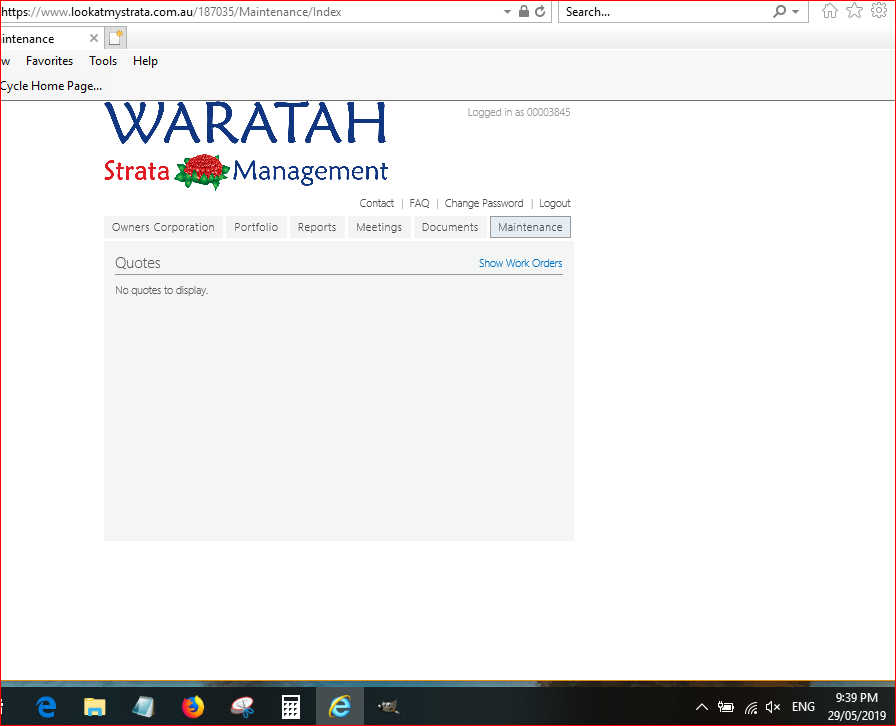Click the 'Logged in as 00003845' text

tap(519, 112)
